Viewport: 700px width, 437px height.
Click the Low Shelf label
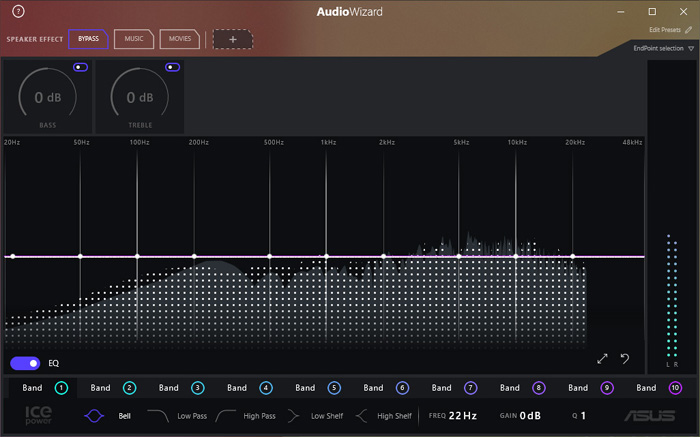[327, 416]
